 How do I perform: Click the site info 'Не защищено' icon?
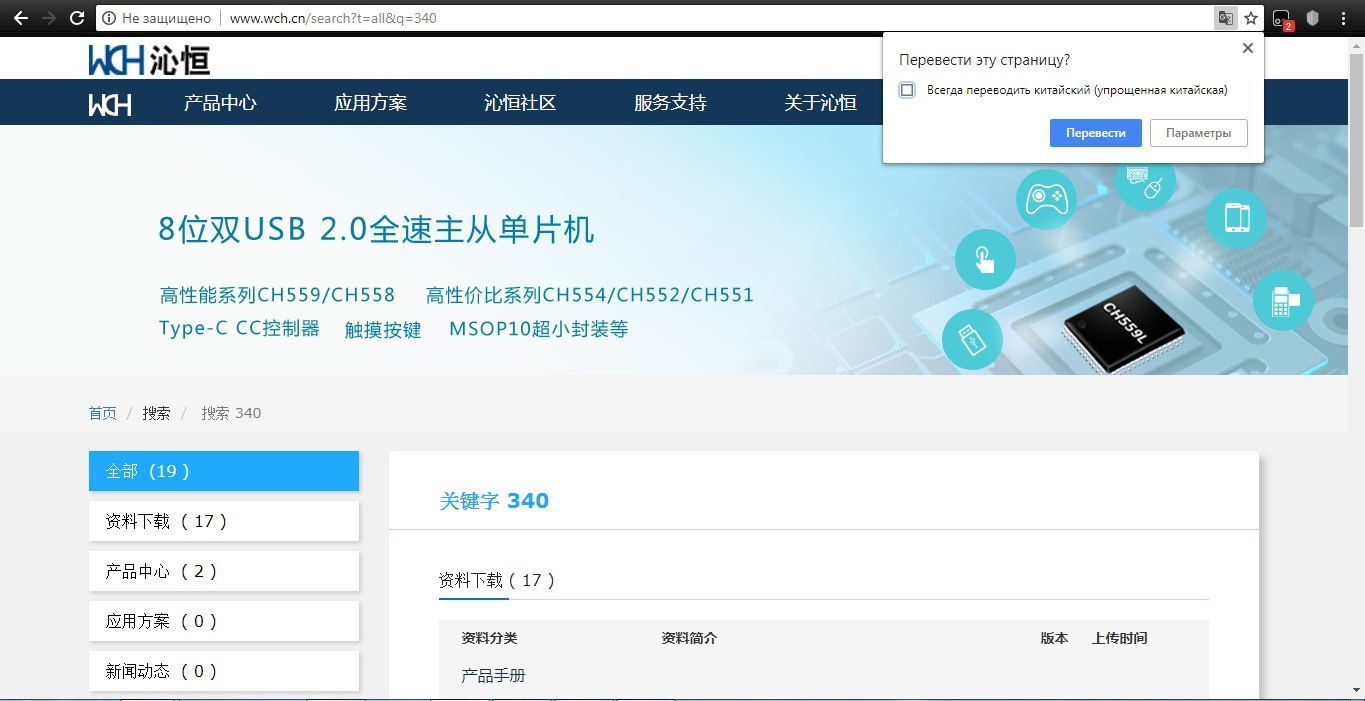[109, 18]
